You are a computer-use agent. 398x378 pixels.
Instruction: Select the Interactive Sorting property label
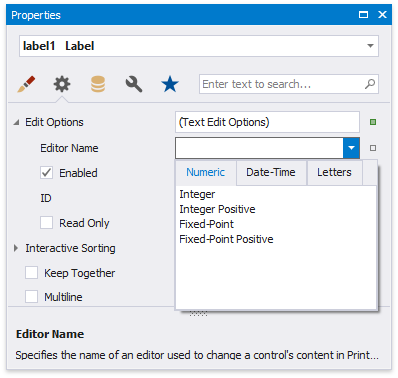[70, 248]
